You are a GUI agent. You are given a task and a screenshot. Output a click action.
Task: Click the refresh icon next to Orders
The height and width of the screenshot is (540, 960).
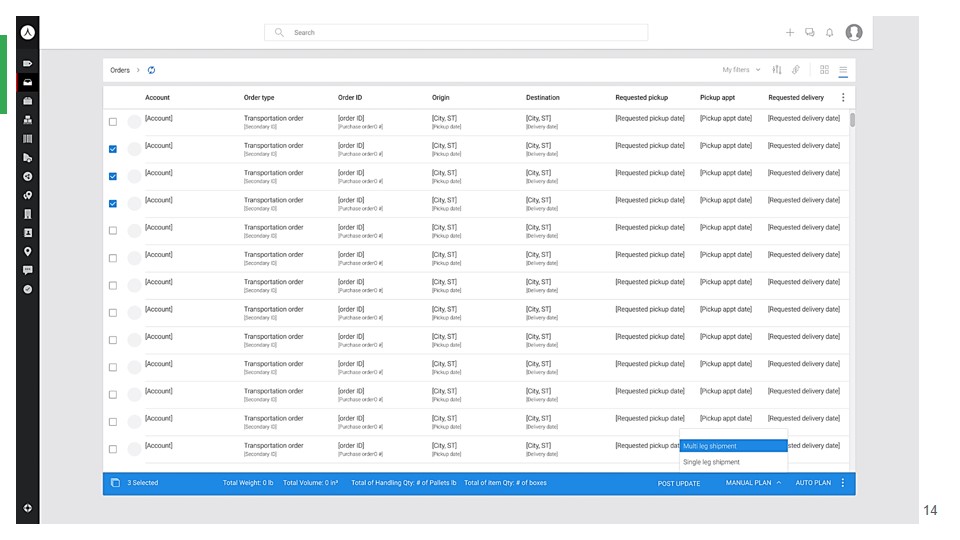[151, 70]
